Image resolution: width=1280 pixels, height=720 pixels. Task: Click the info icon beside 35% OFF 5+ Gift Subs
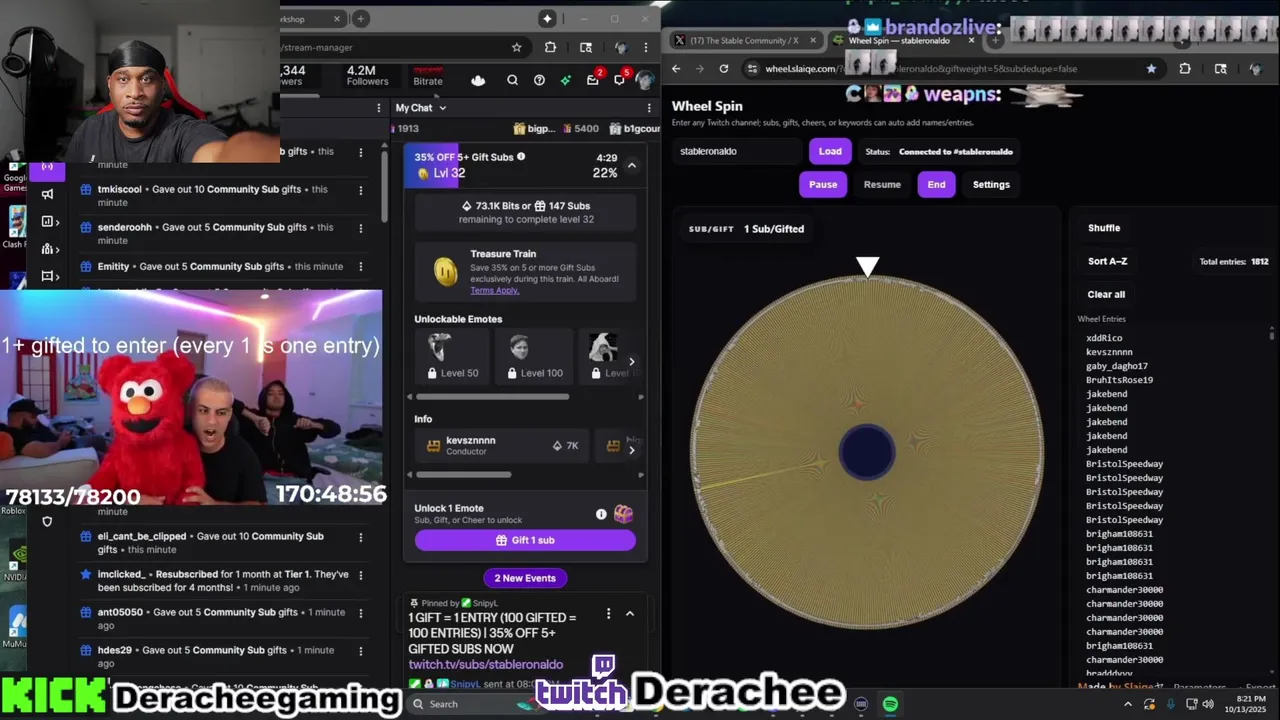(x=521, y=157)
